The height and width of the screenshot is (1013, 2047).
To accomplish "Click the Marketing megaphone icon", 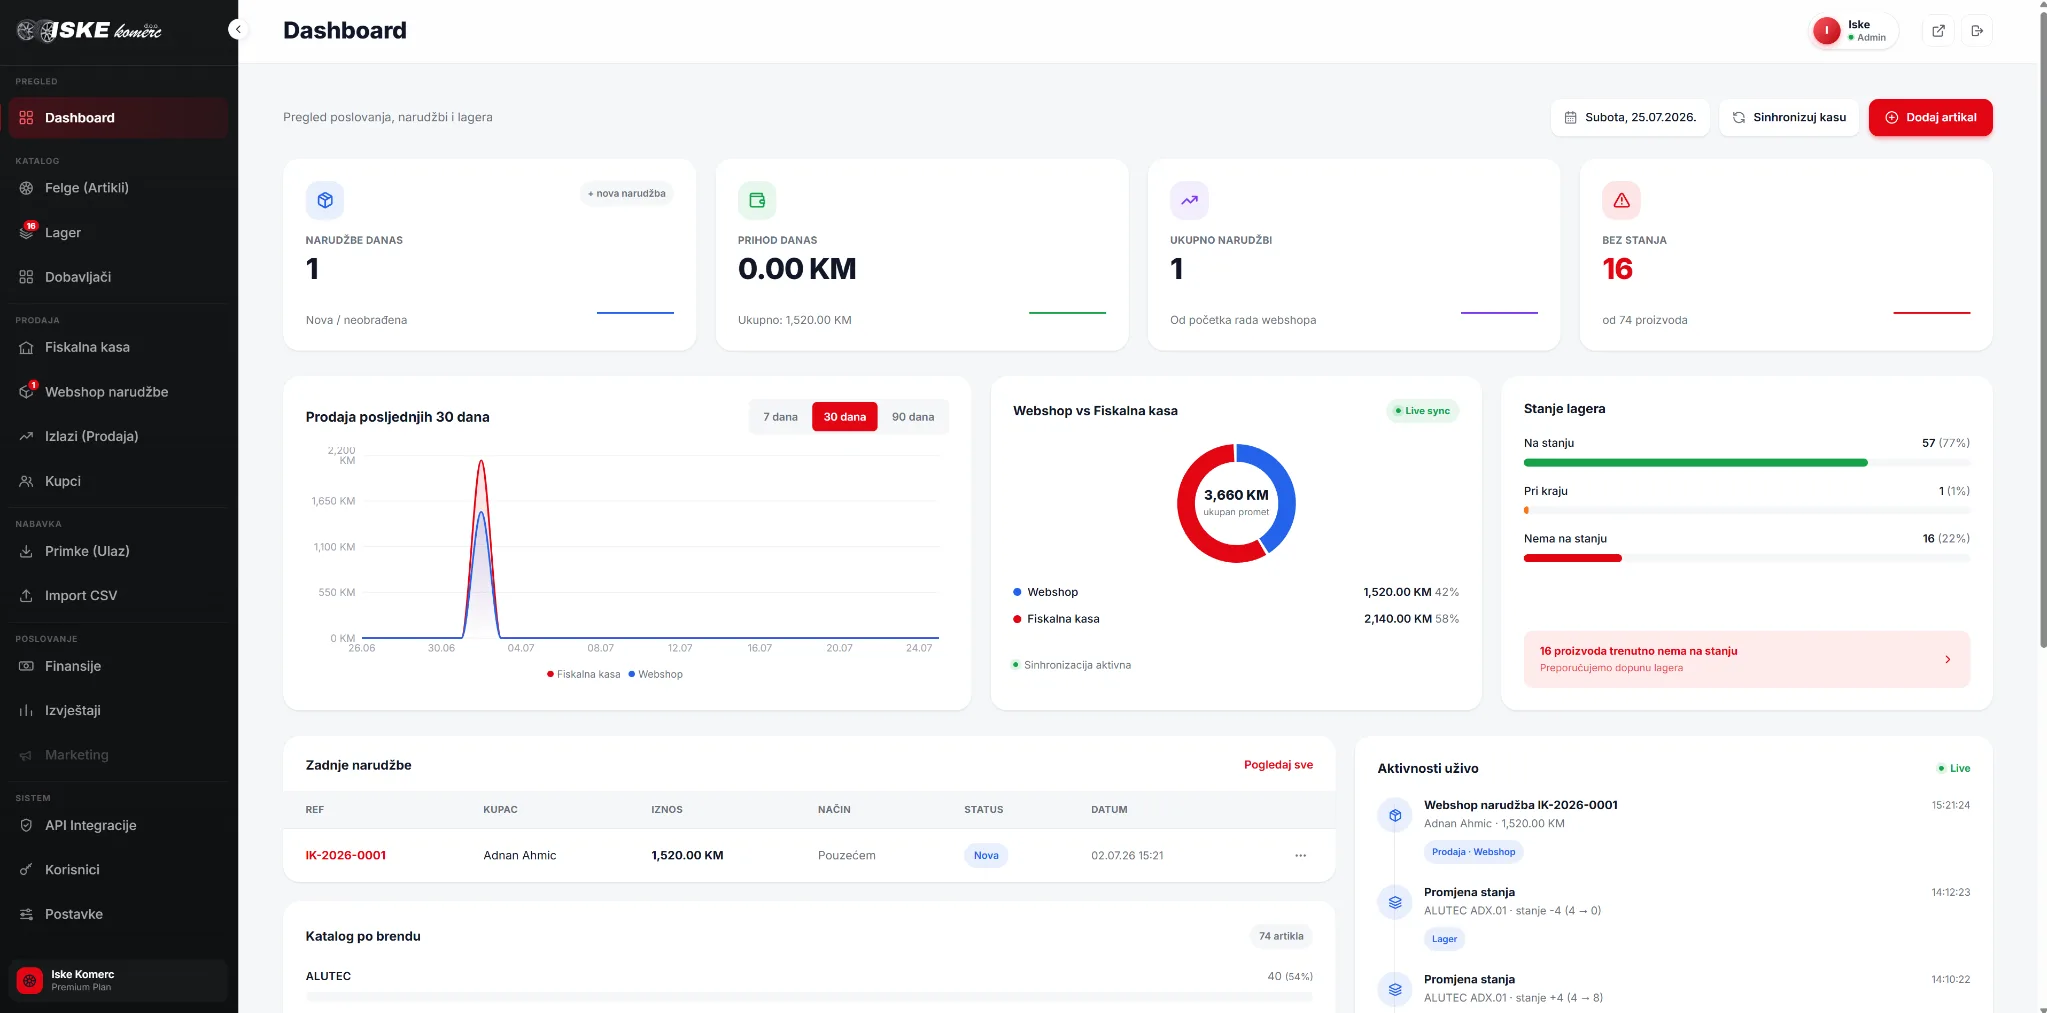I will (x=26, y=755).
